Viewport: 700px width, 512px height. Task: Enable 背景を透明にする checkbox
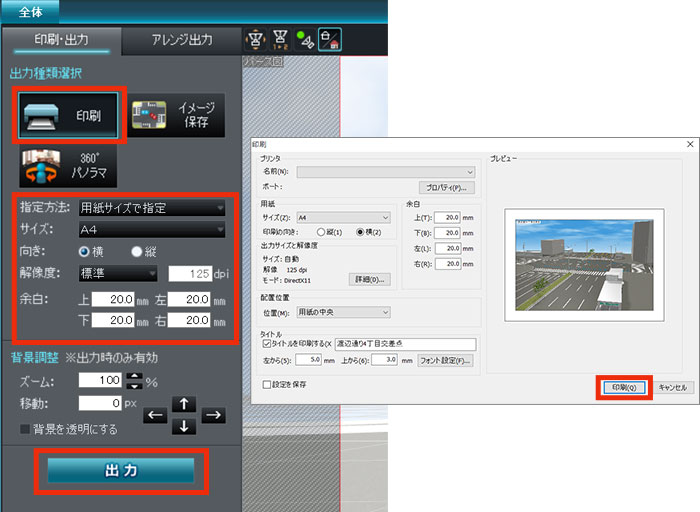pyautogui.click(x=25, y=429)
